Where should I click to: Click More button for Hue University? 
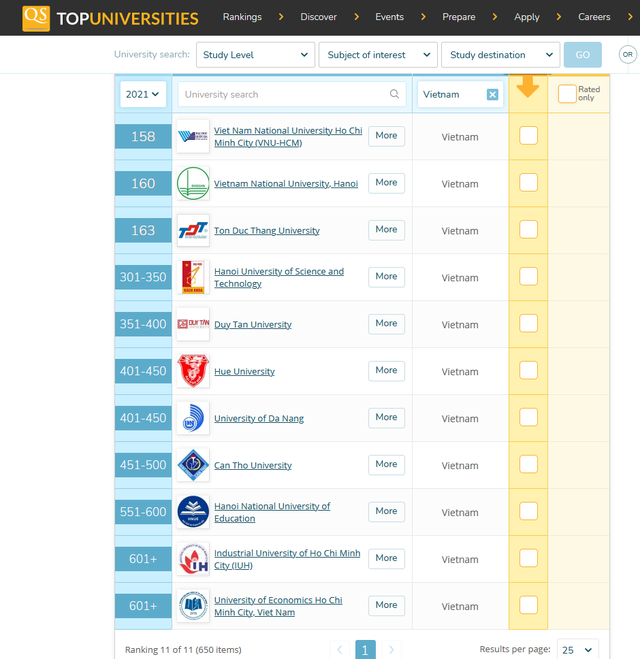386,370
